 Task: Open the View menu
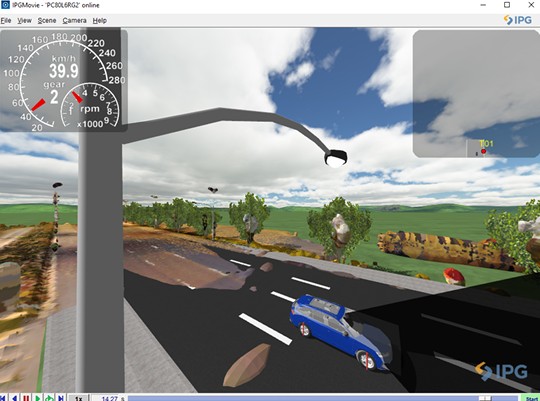click(x=24, y=21)
